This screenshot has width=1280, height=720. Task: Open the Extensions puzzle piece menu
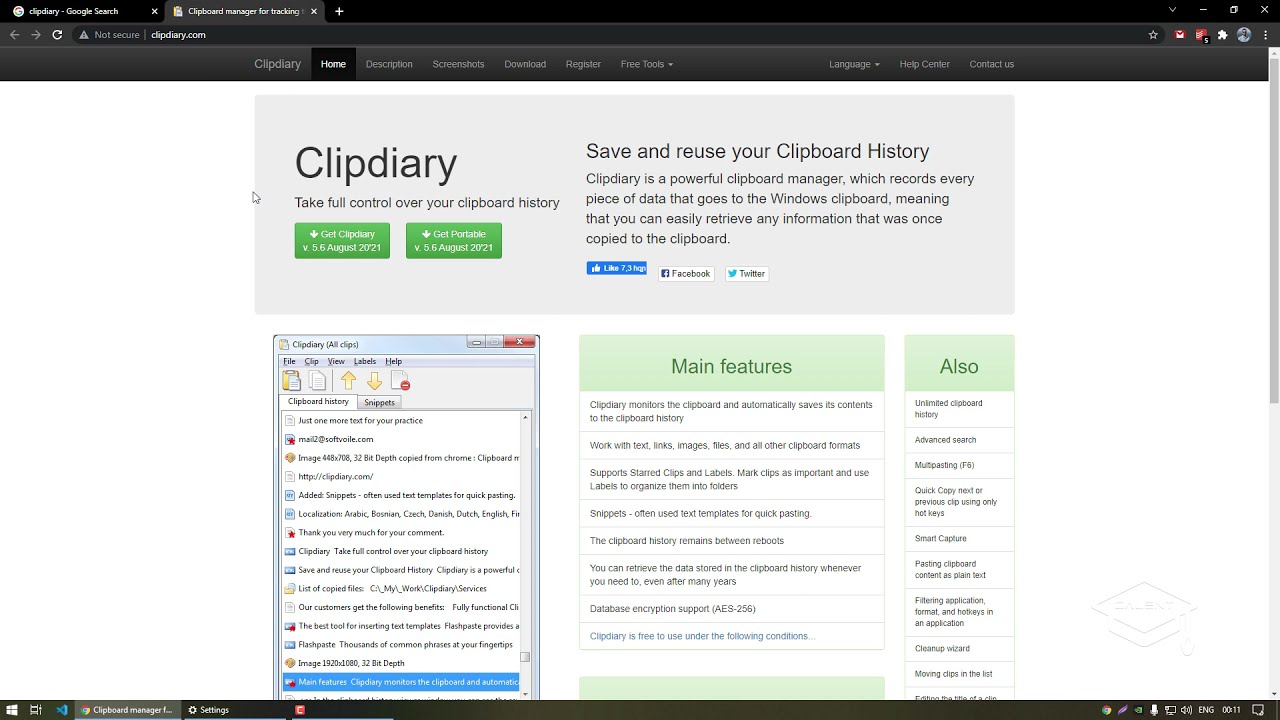tap(1222, 34)
